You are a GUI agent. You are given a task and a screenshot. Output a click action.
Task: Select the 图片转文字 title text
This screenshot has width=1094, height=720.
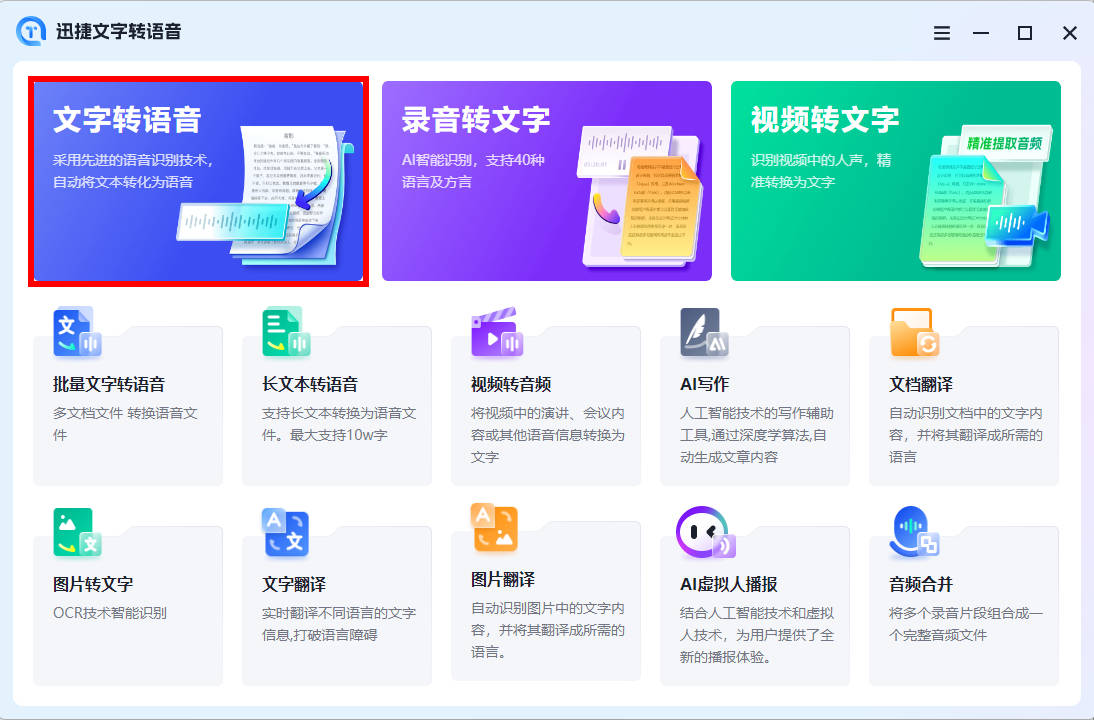(x=93, y=584)
